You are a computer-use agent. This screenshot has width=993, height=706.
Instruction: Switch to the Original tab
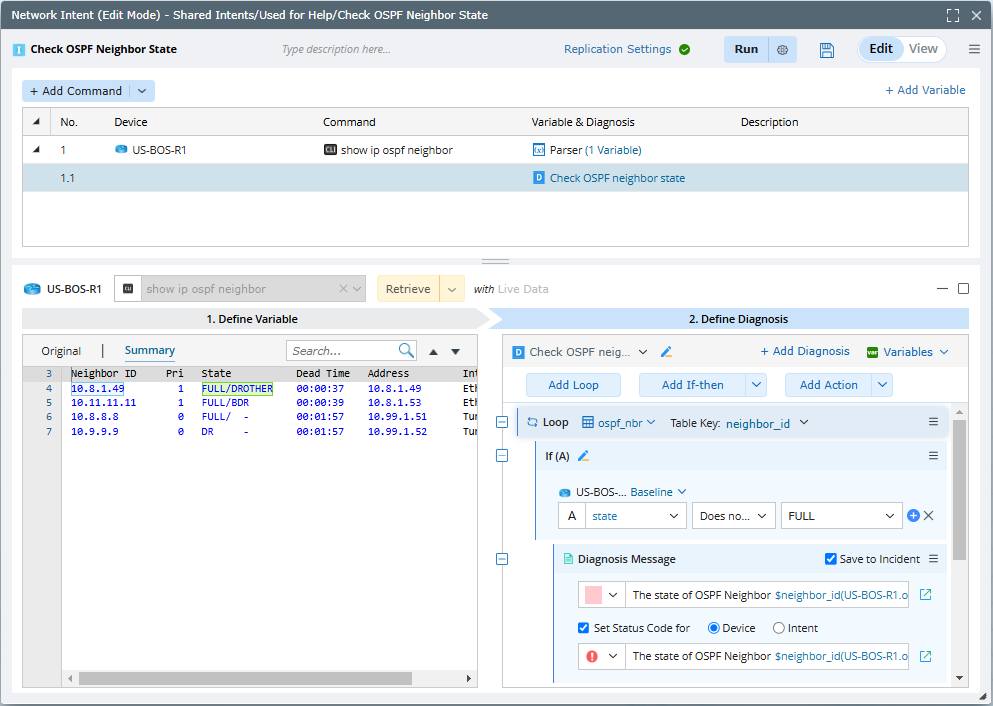click(x=61, y=351)
